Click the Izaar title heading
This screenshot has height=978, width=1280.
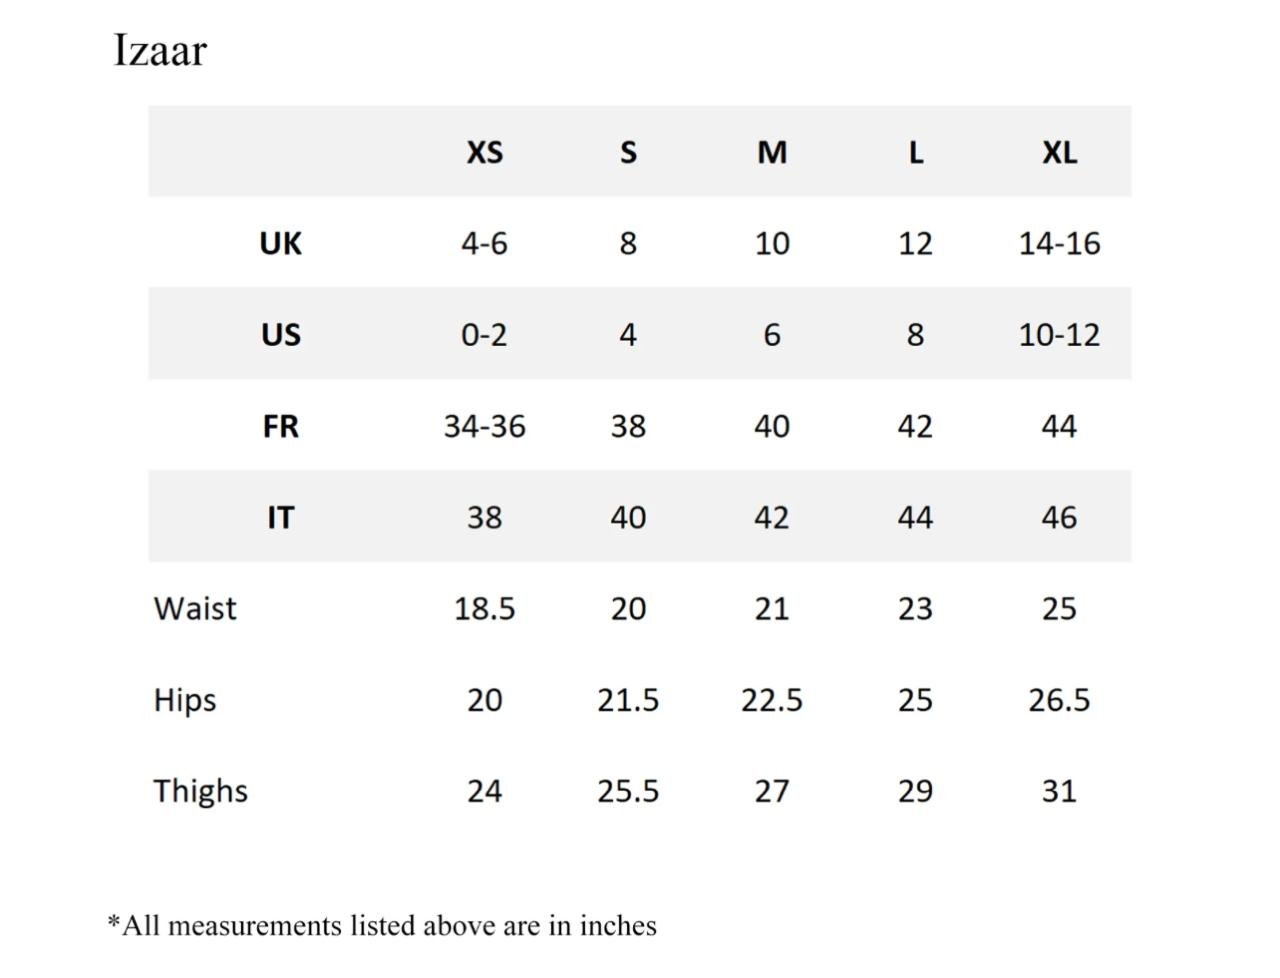(x=160, y=51)
